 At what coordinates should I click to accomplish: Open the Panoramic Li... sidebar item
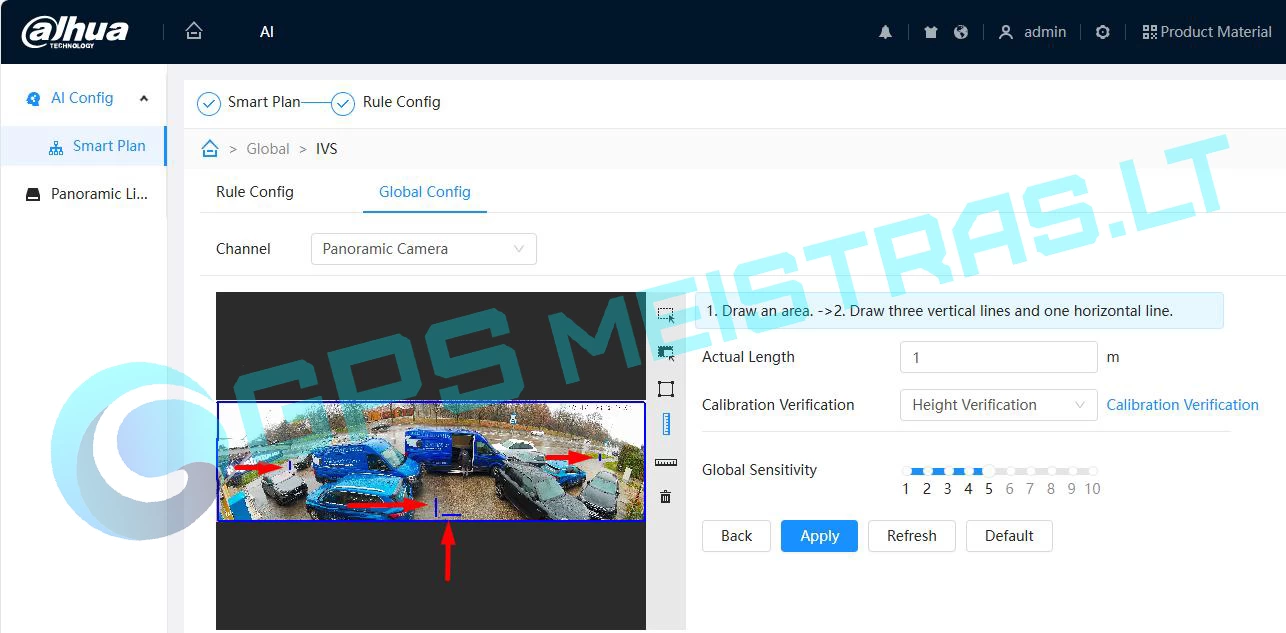(83, 194)
